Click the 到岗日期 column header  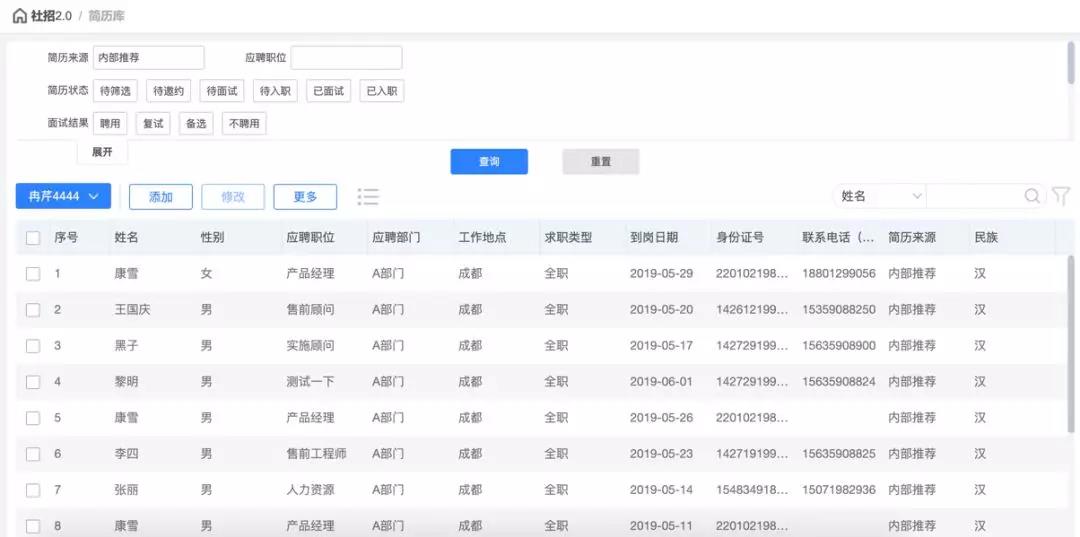[x=654, y=238]
